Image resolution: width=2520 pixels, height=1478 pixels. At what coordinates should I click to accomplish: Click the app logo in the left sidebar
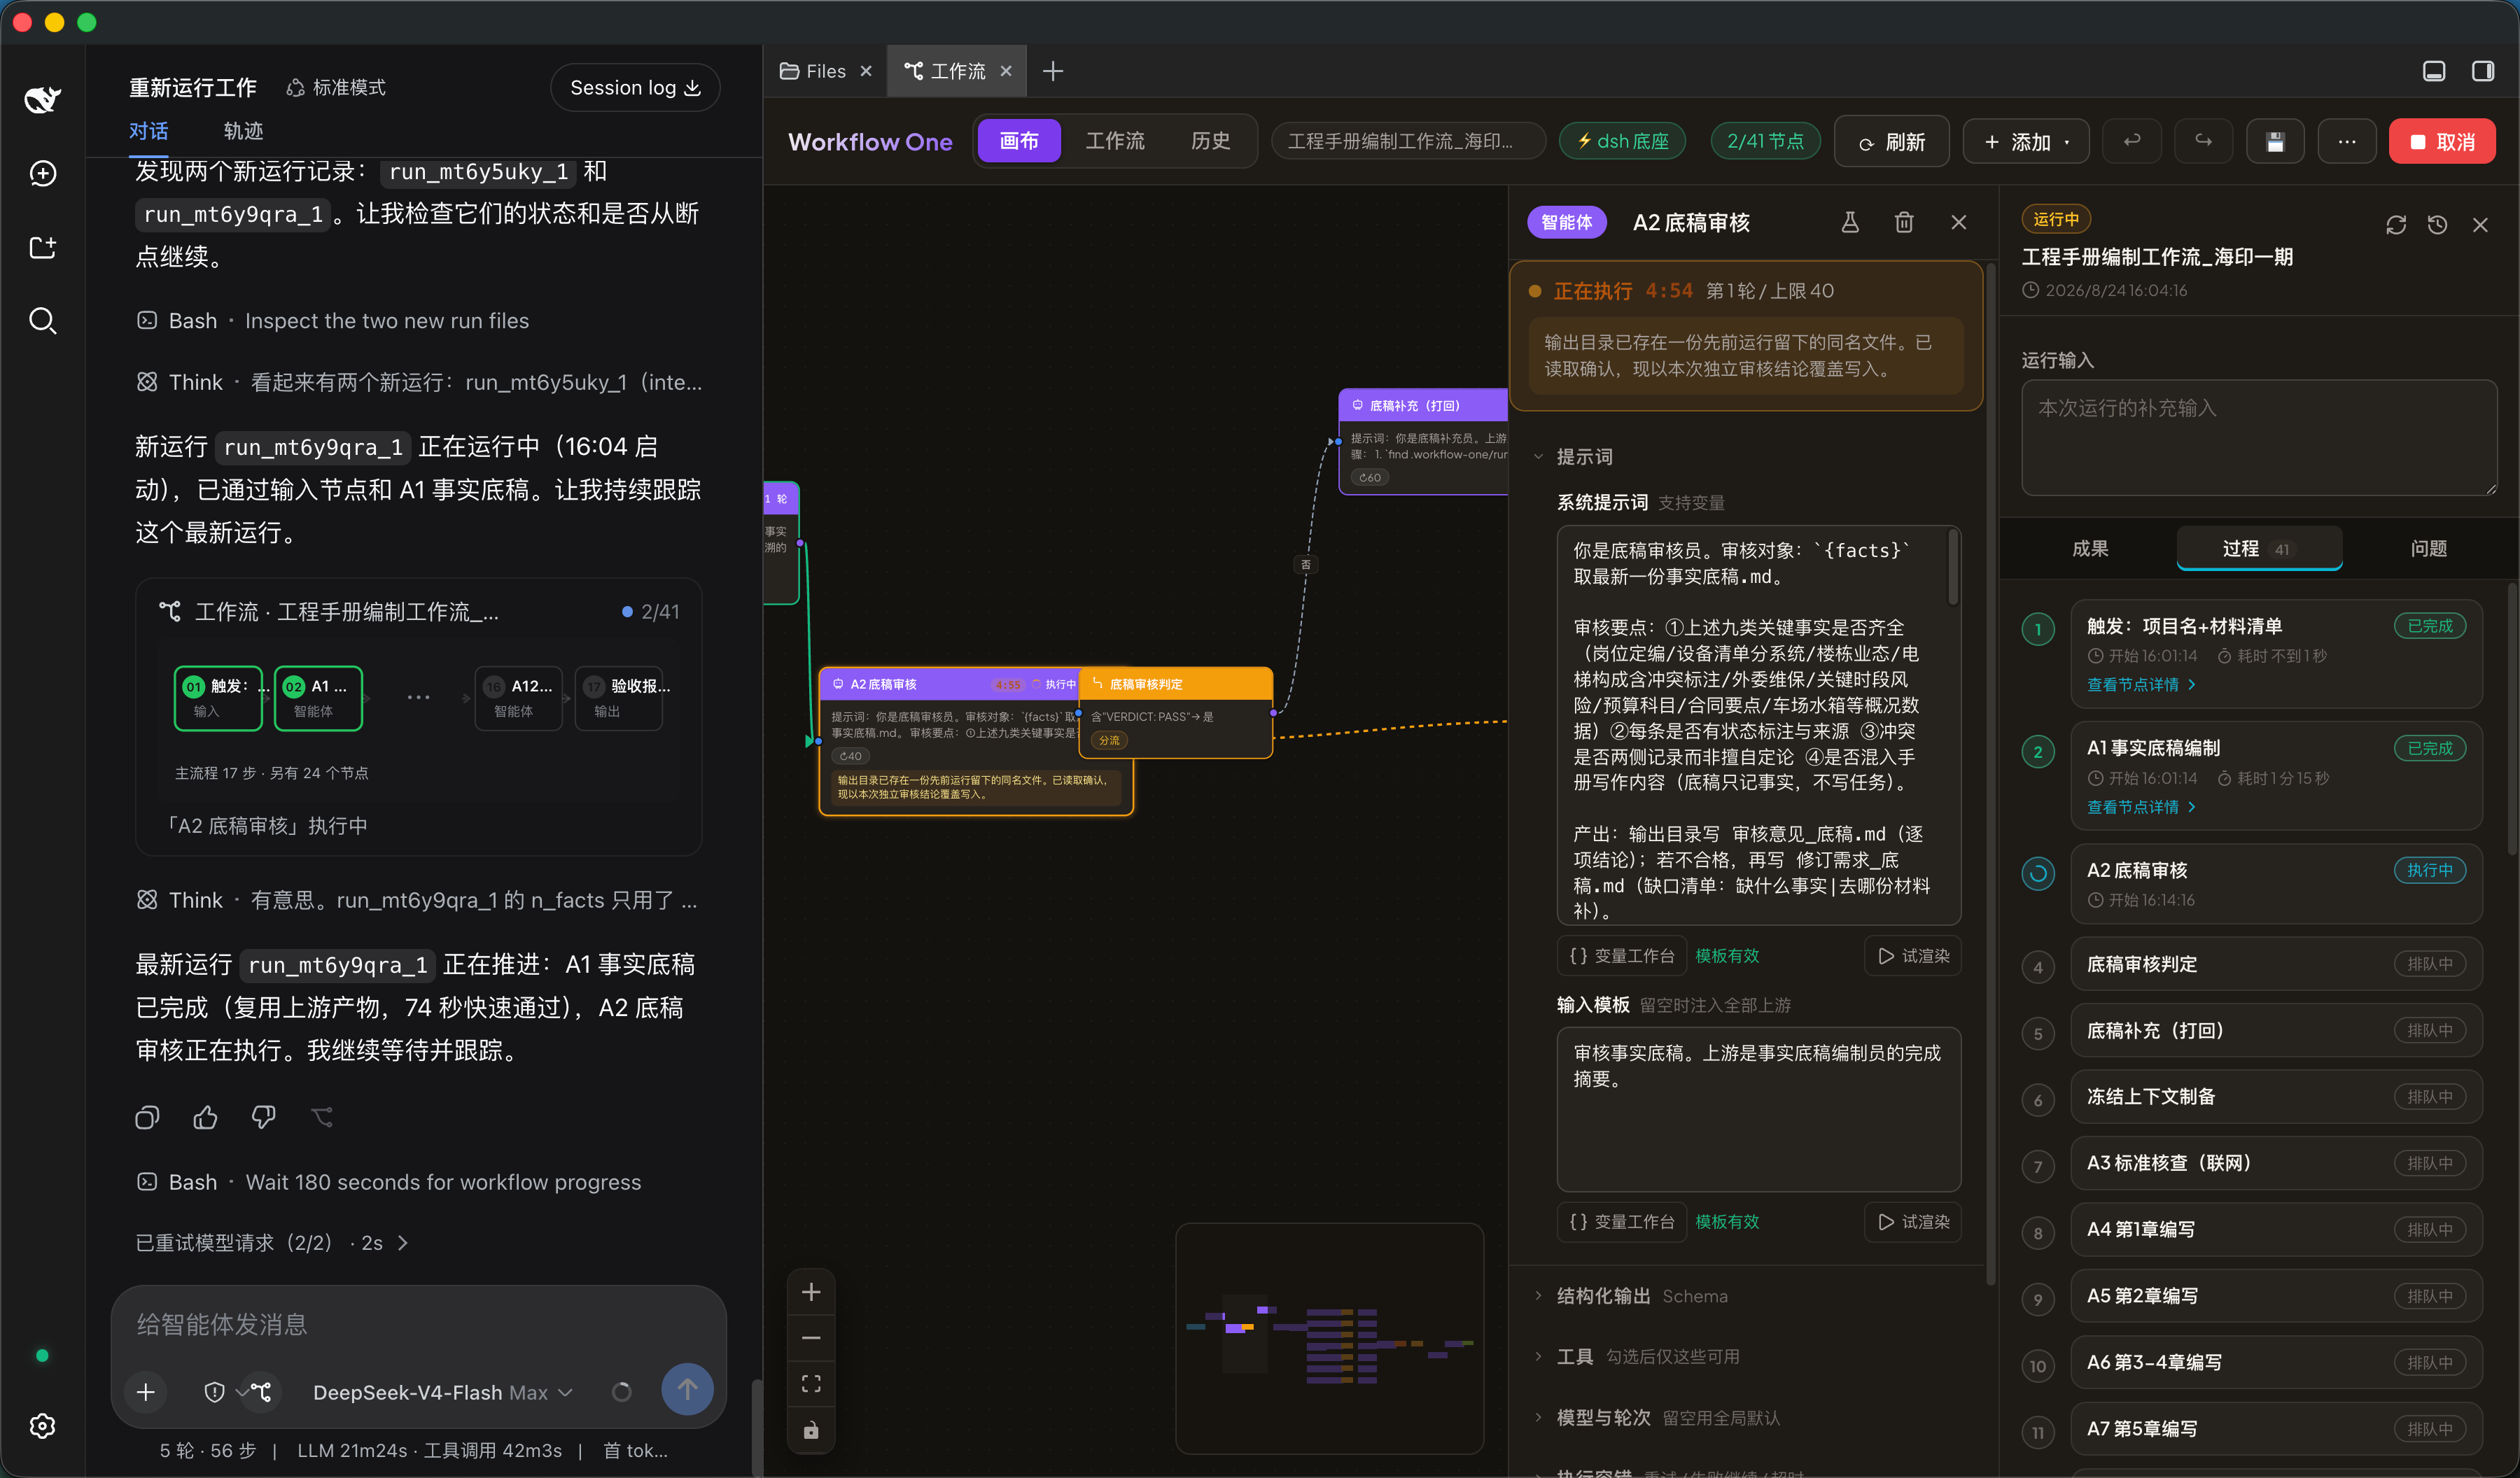42,98
